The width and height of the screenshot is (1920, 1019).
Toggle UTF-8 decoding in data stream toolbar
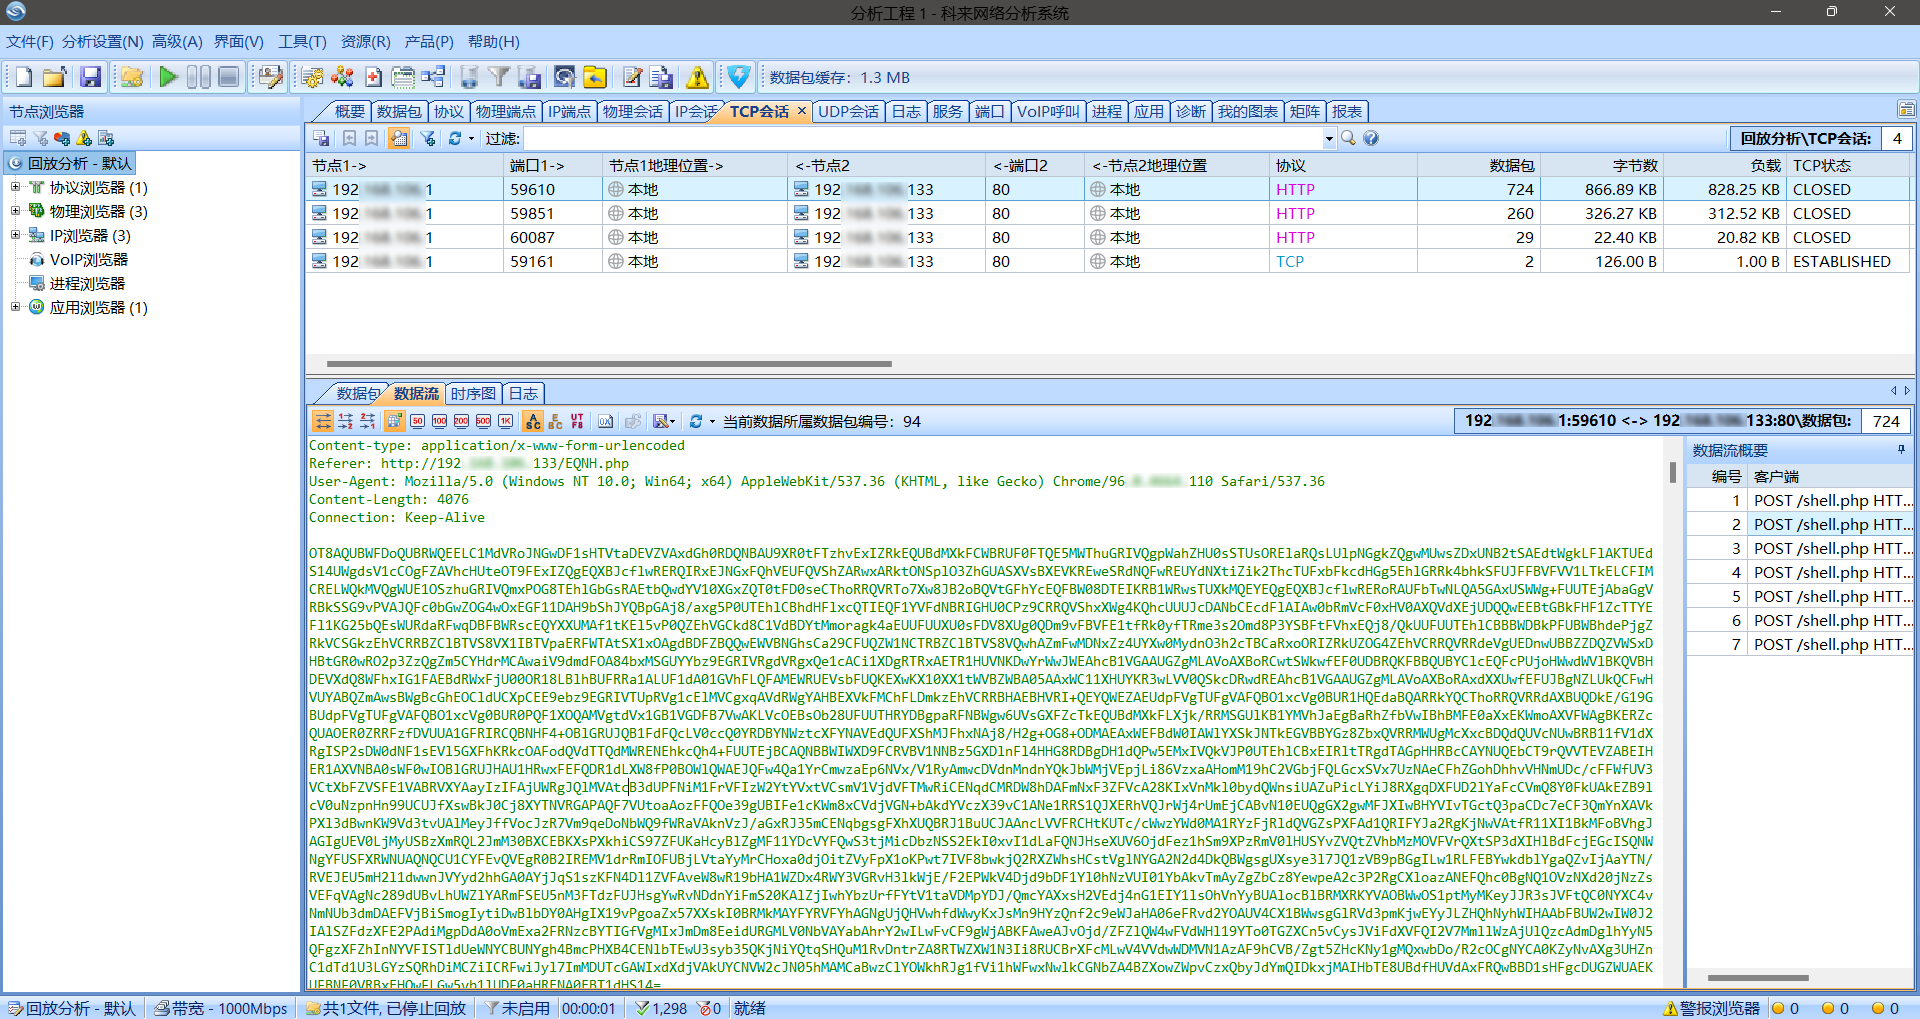point(577,421)
